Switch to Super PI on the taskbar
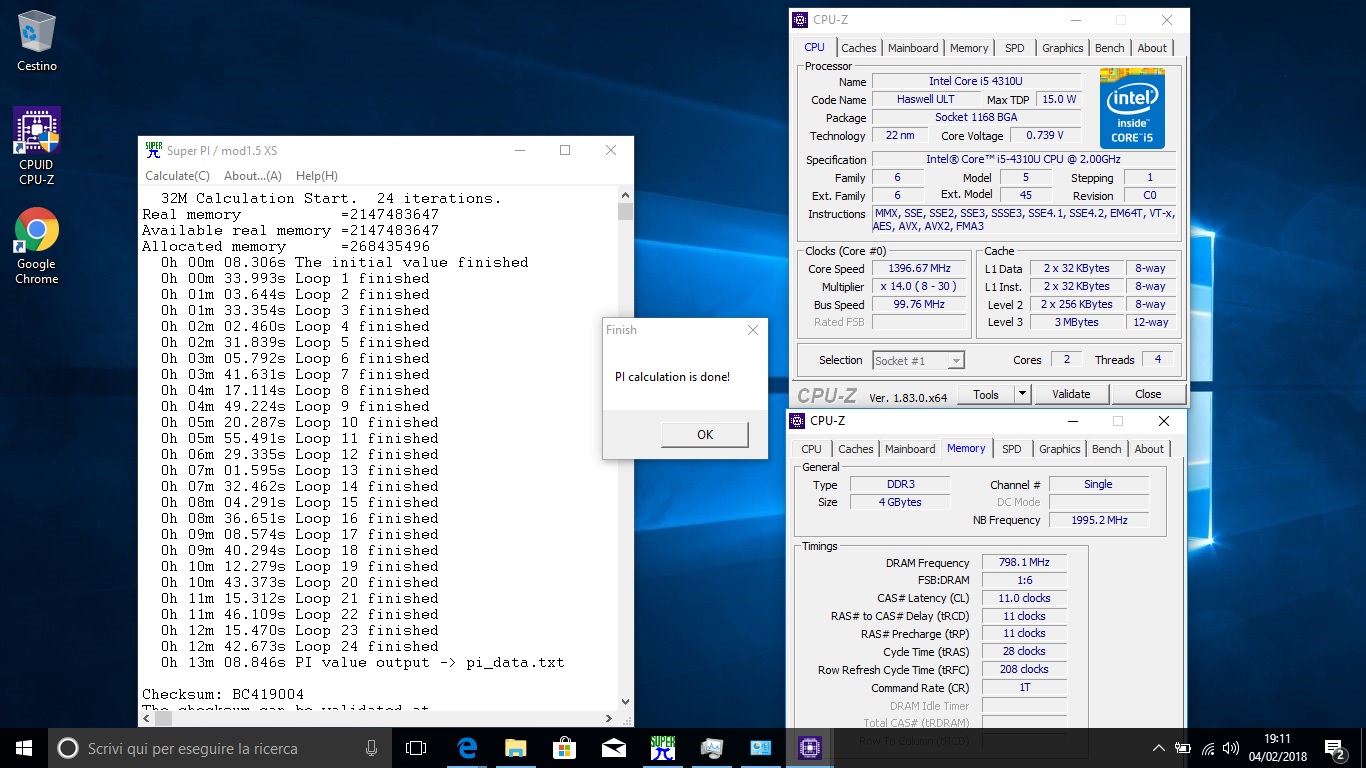Image resolution: width=1366 pixels, height=768 pixels. [662, 748]
